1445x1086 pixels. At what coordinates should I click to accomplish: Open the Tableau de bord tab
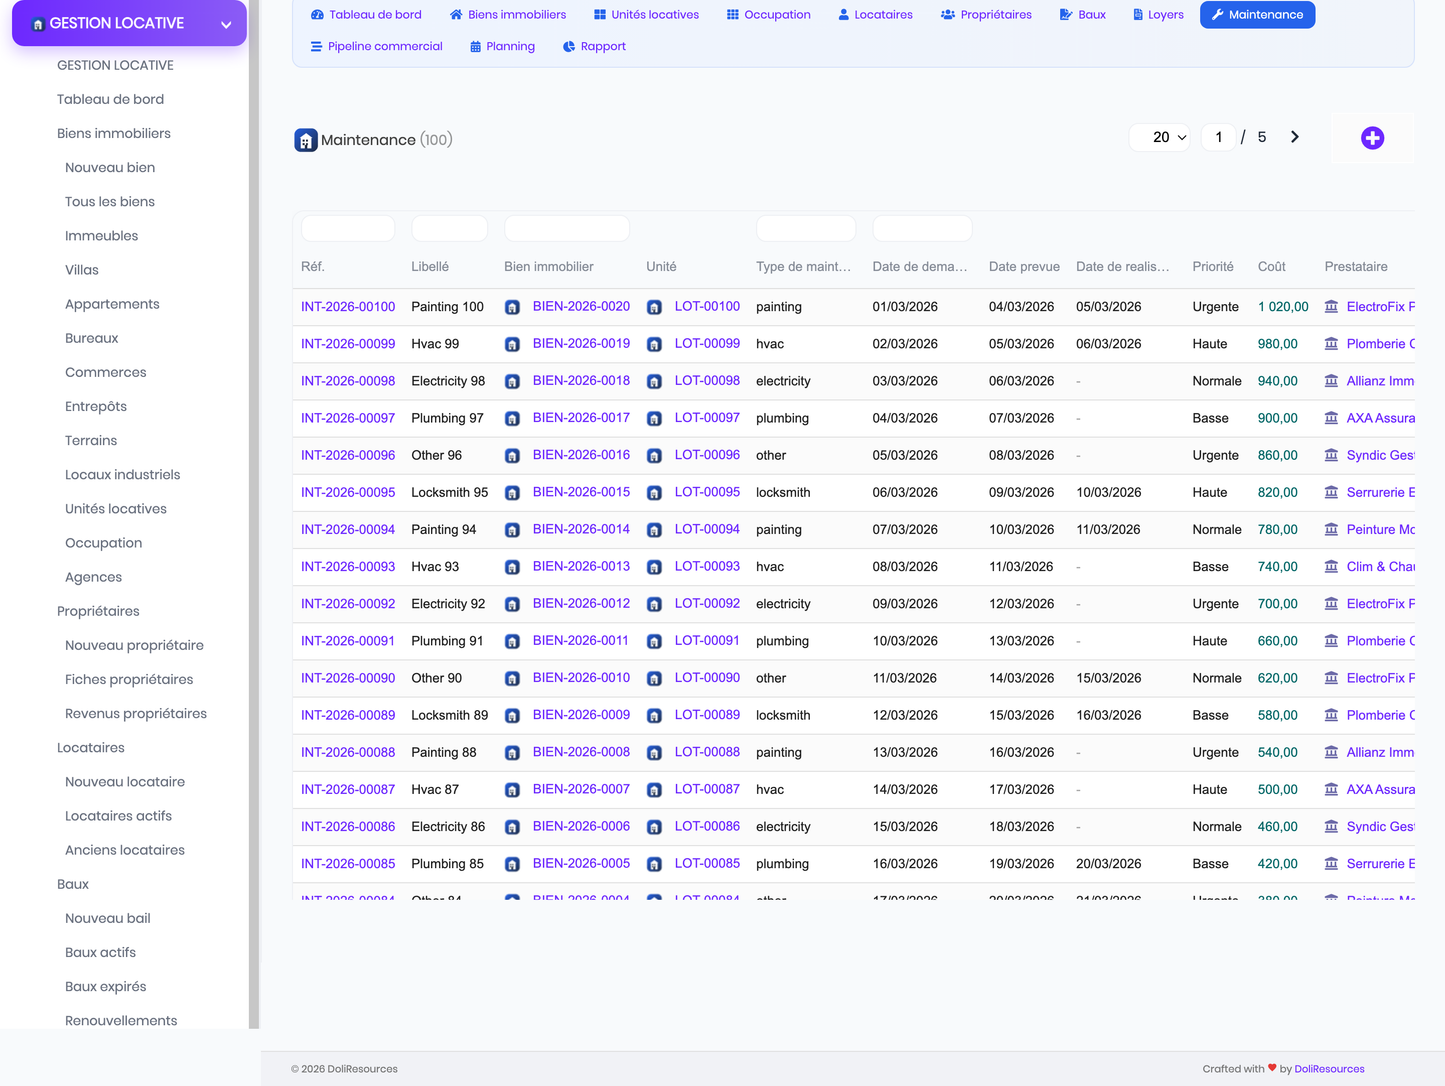pyautogui.click(x=366, y=15)
